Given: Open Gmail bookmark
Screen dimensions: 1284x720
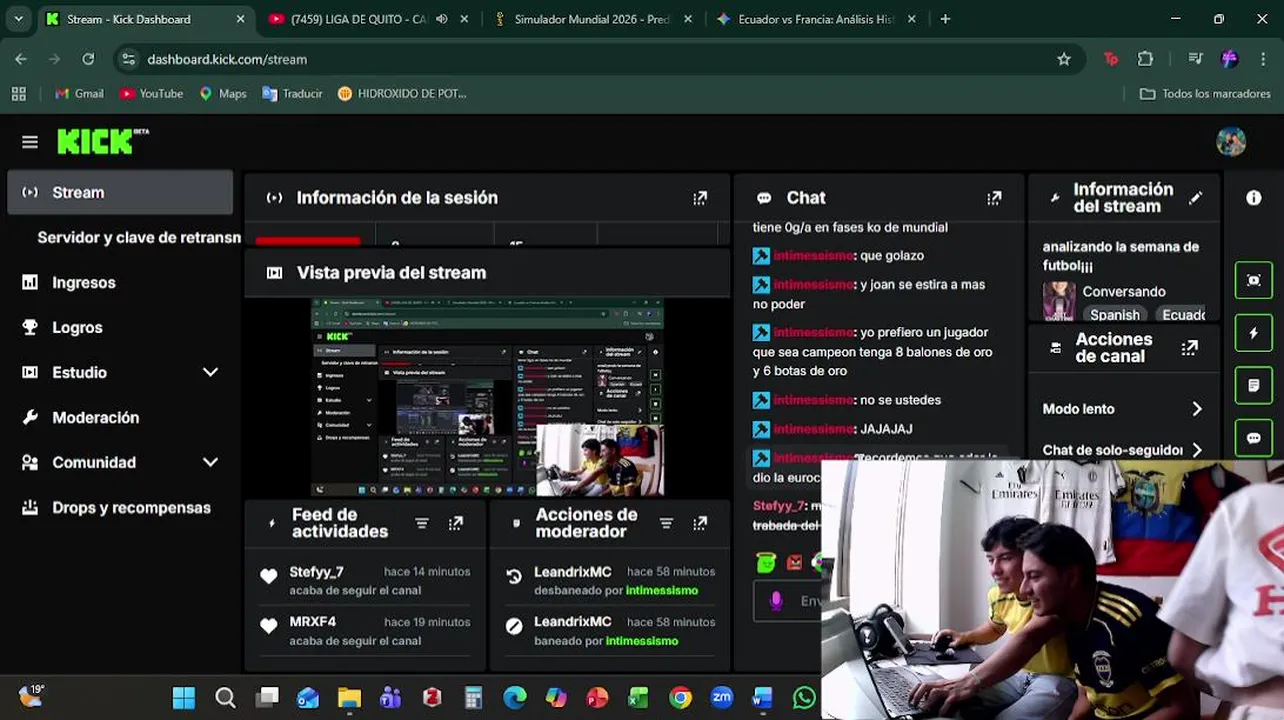Looking at the screenshot, I should click(79, 93).
